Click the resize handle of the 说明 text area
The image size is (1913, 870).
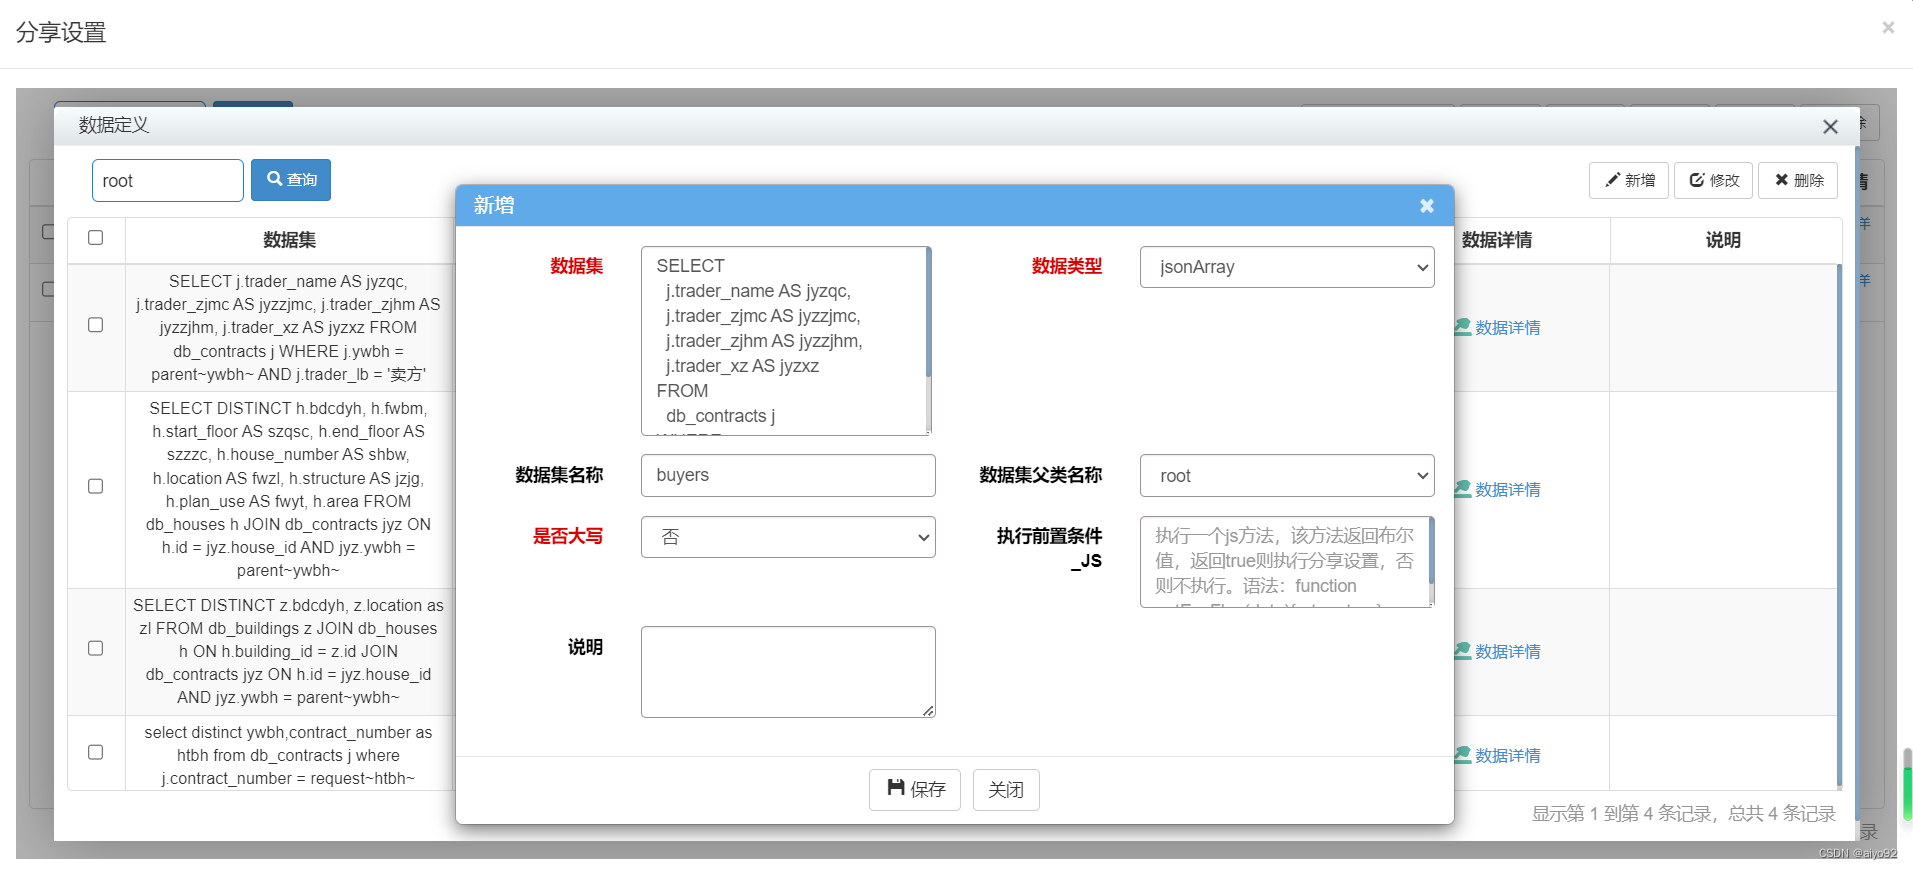tap(928, 710)
